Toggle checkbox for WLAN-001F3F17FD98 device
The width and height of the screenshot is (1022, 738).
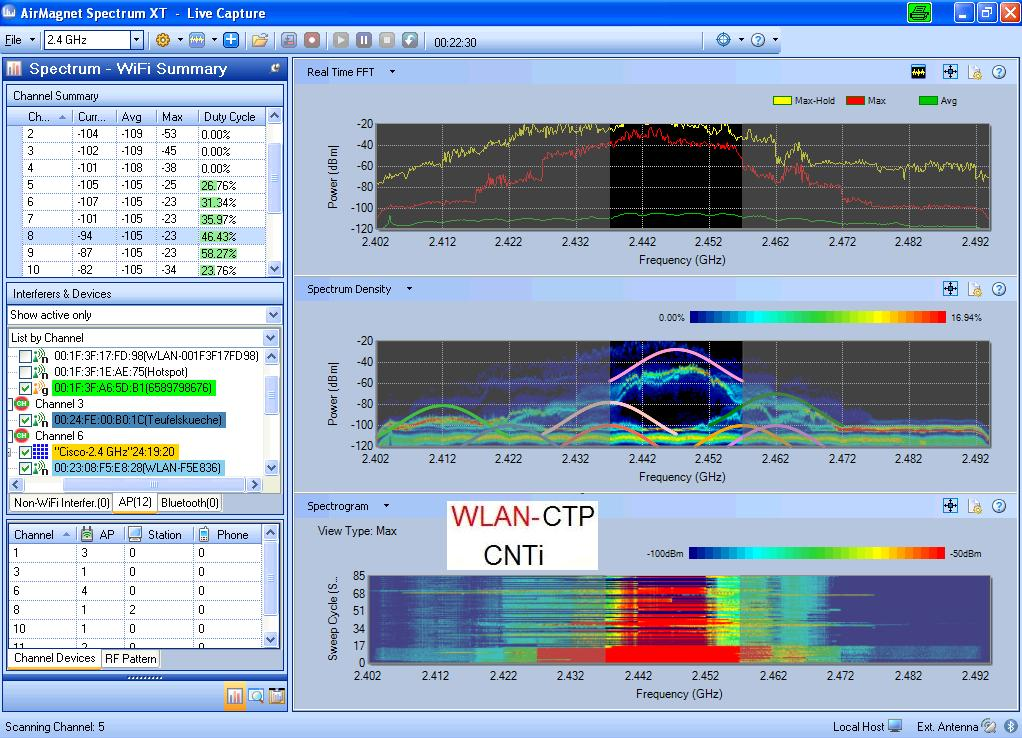pyautogui.click(x=25, y=356)
